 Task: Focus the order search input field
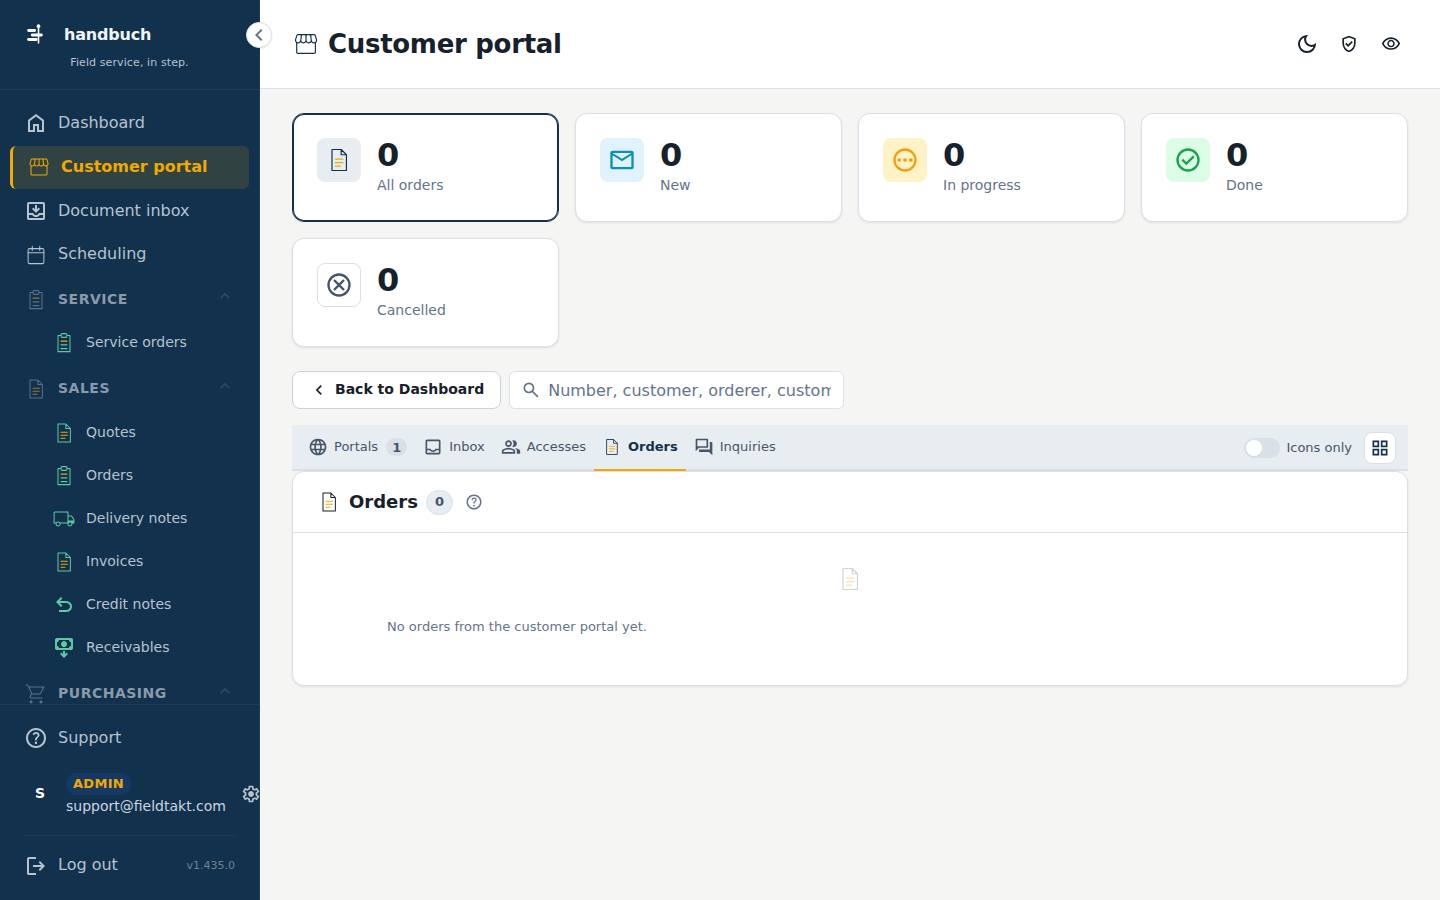pyautogui.click(x=676, y=390)
